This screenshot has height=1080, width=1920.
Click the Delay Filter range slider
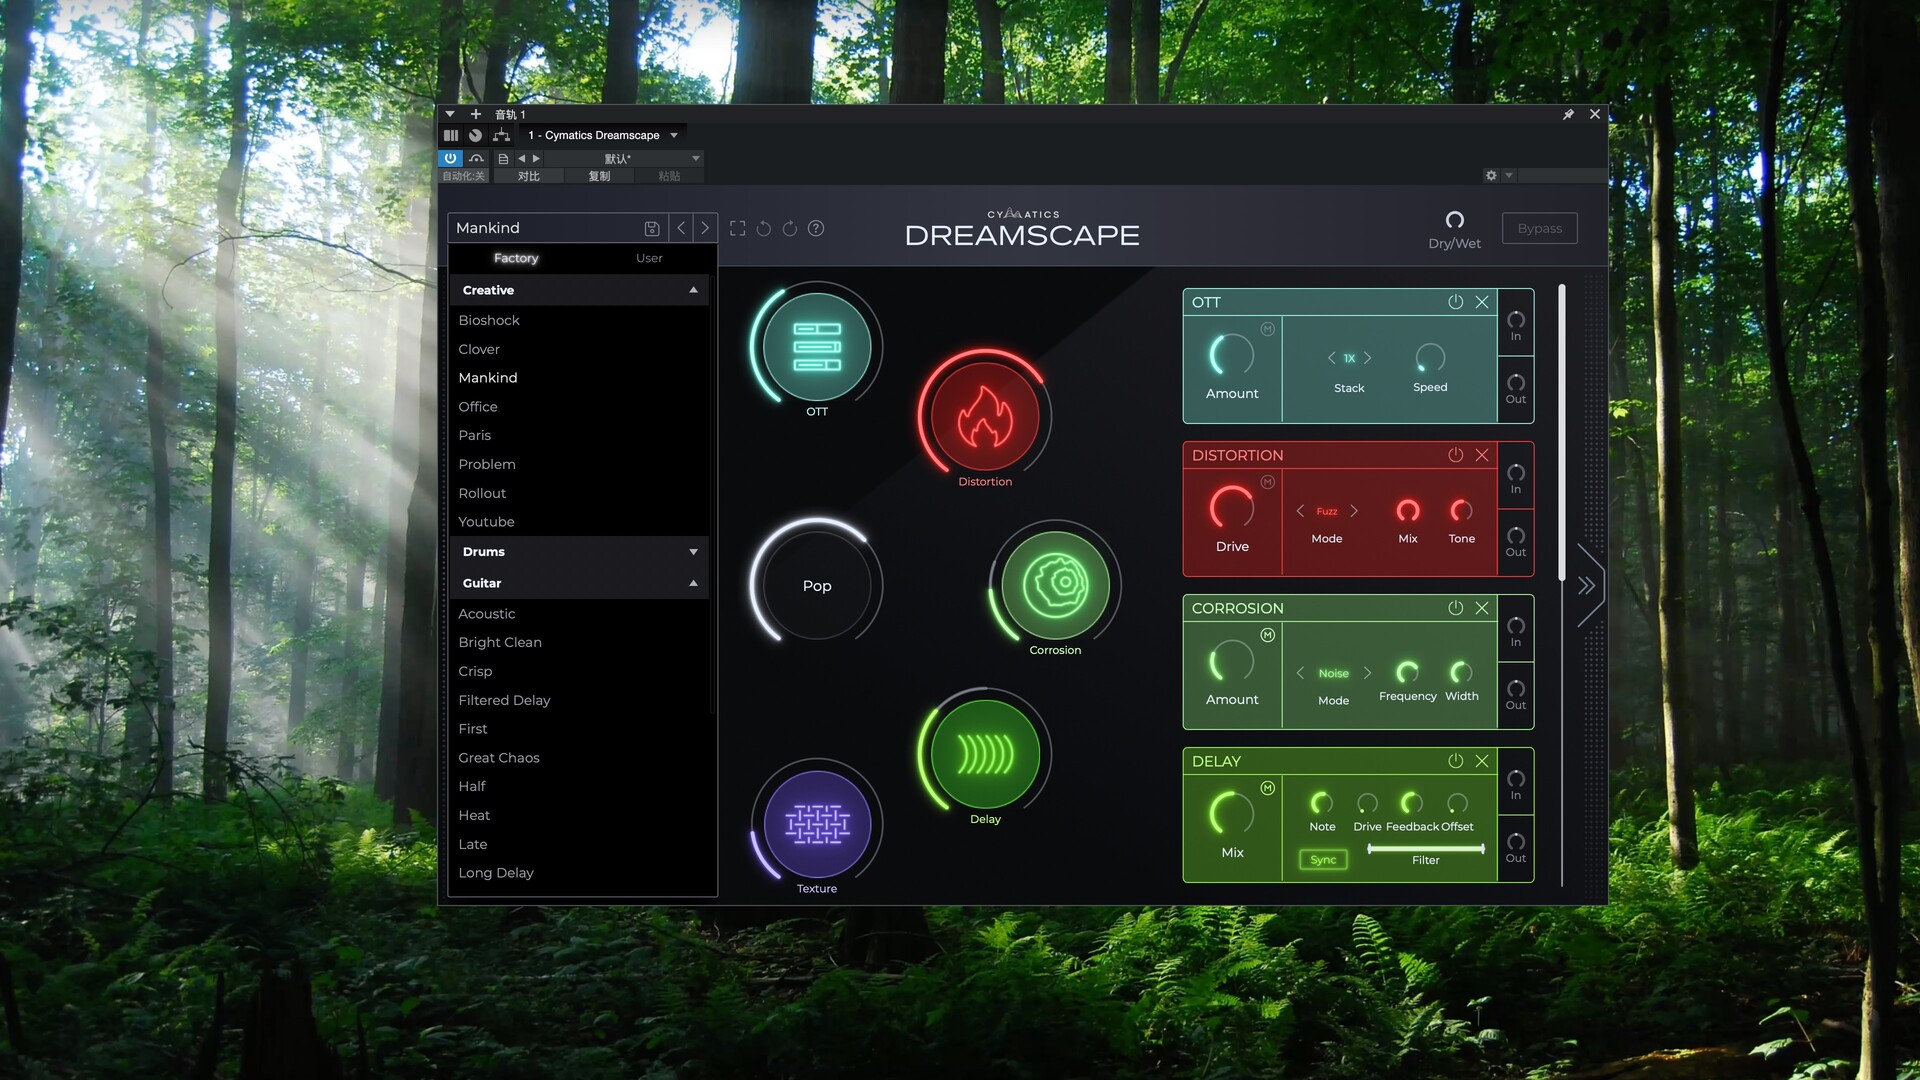(x=1425, y=848)
